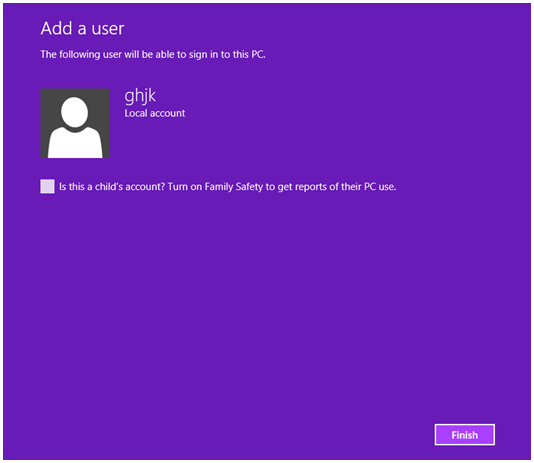Click the Add a user heading

82,28
